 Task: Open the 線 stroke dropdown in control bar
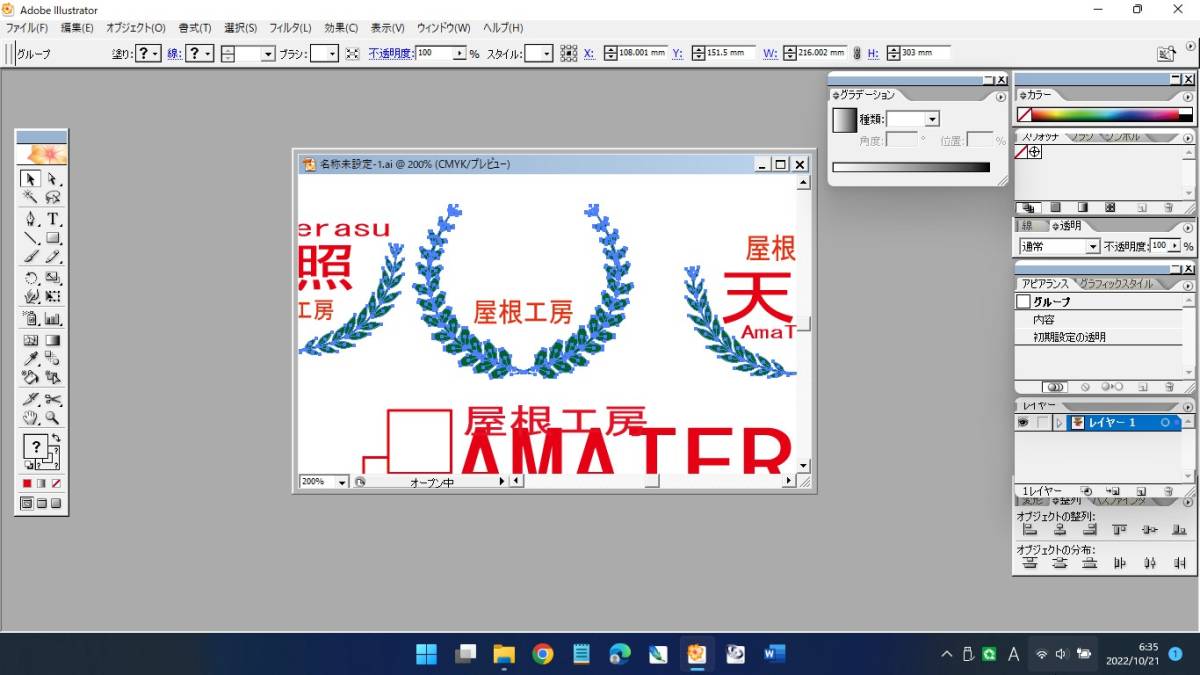coord(200,54)
